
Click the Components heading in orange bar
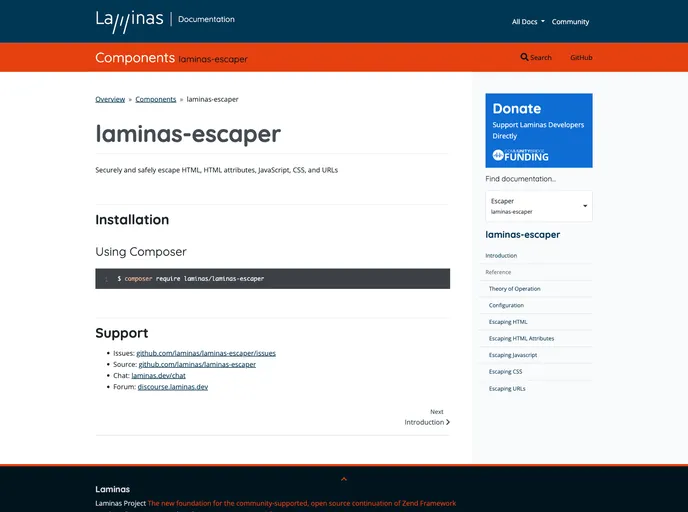point(135,57)
